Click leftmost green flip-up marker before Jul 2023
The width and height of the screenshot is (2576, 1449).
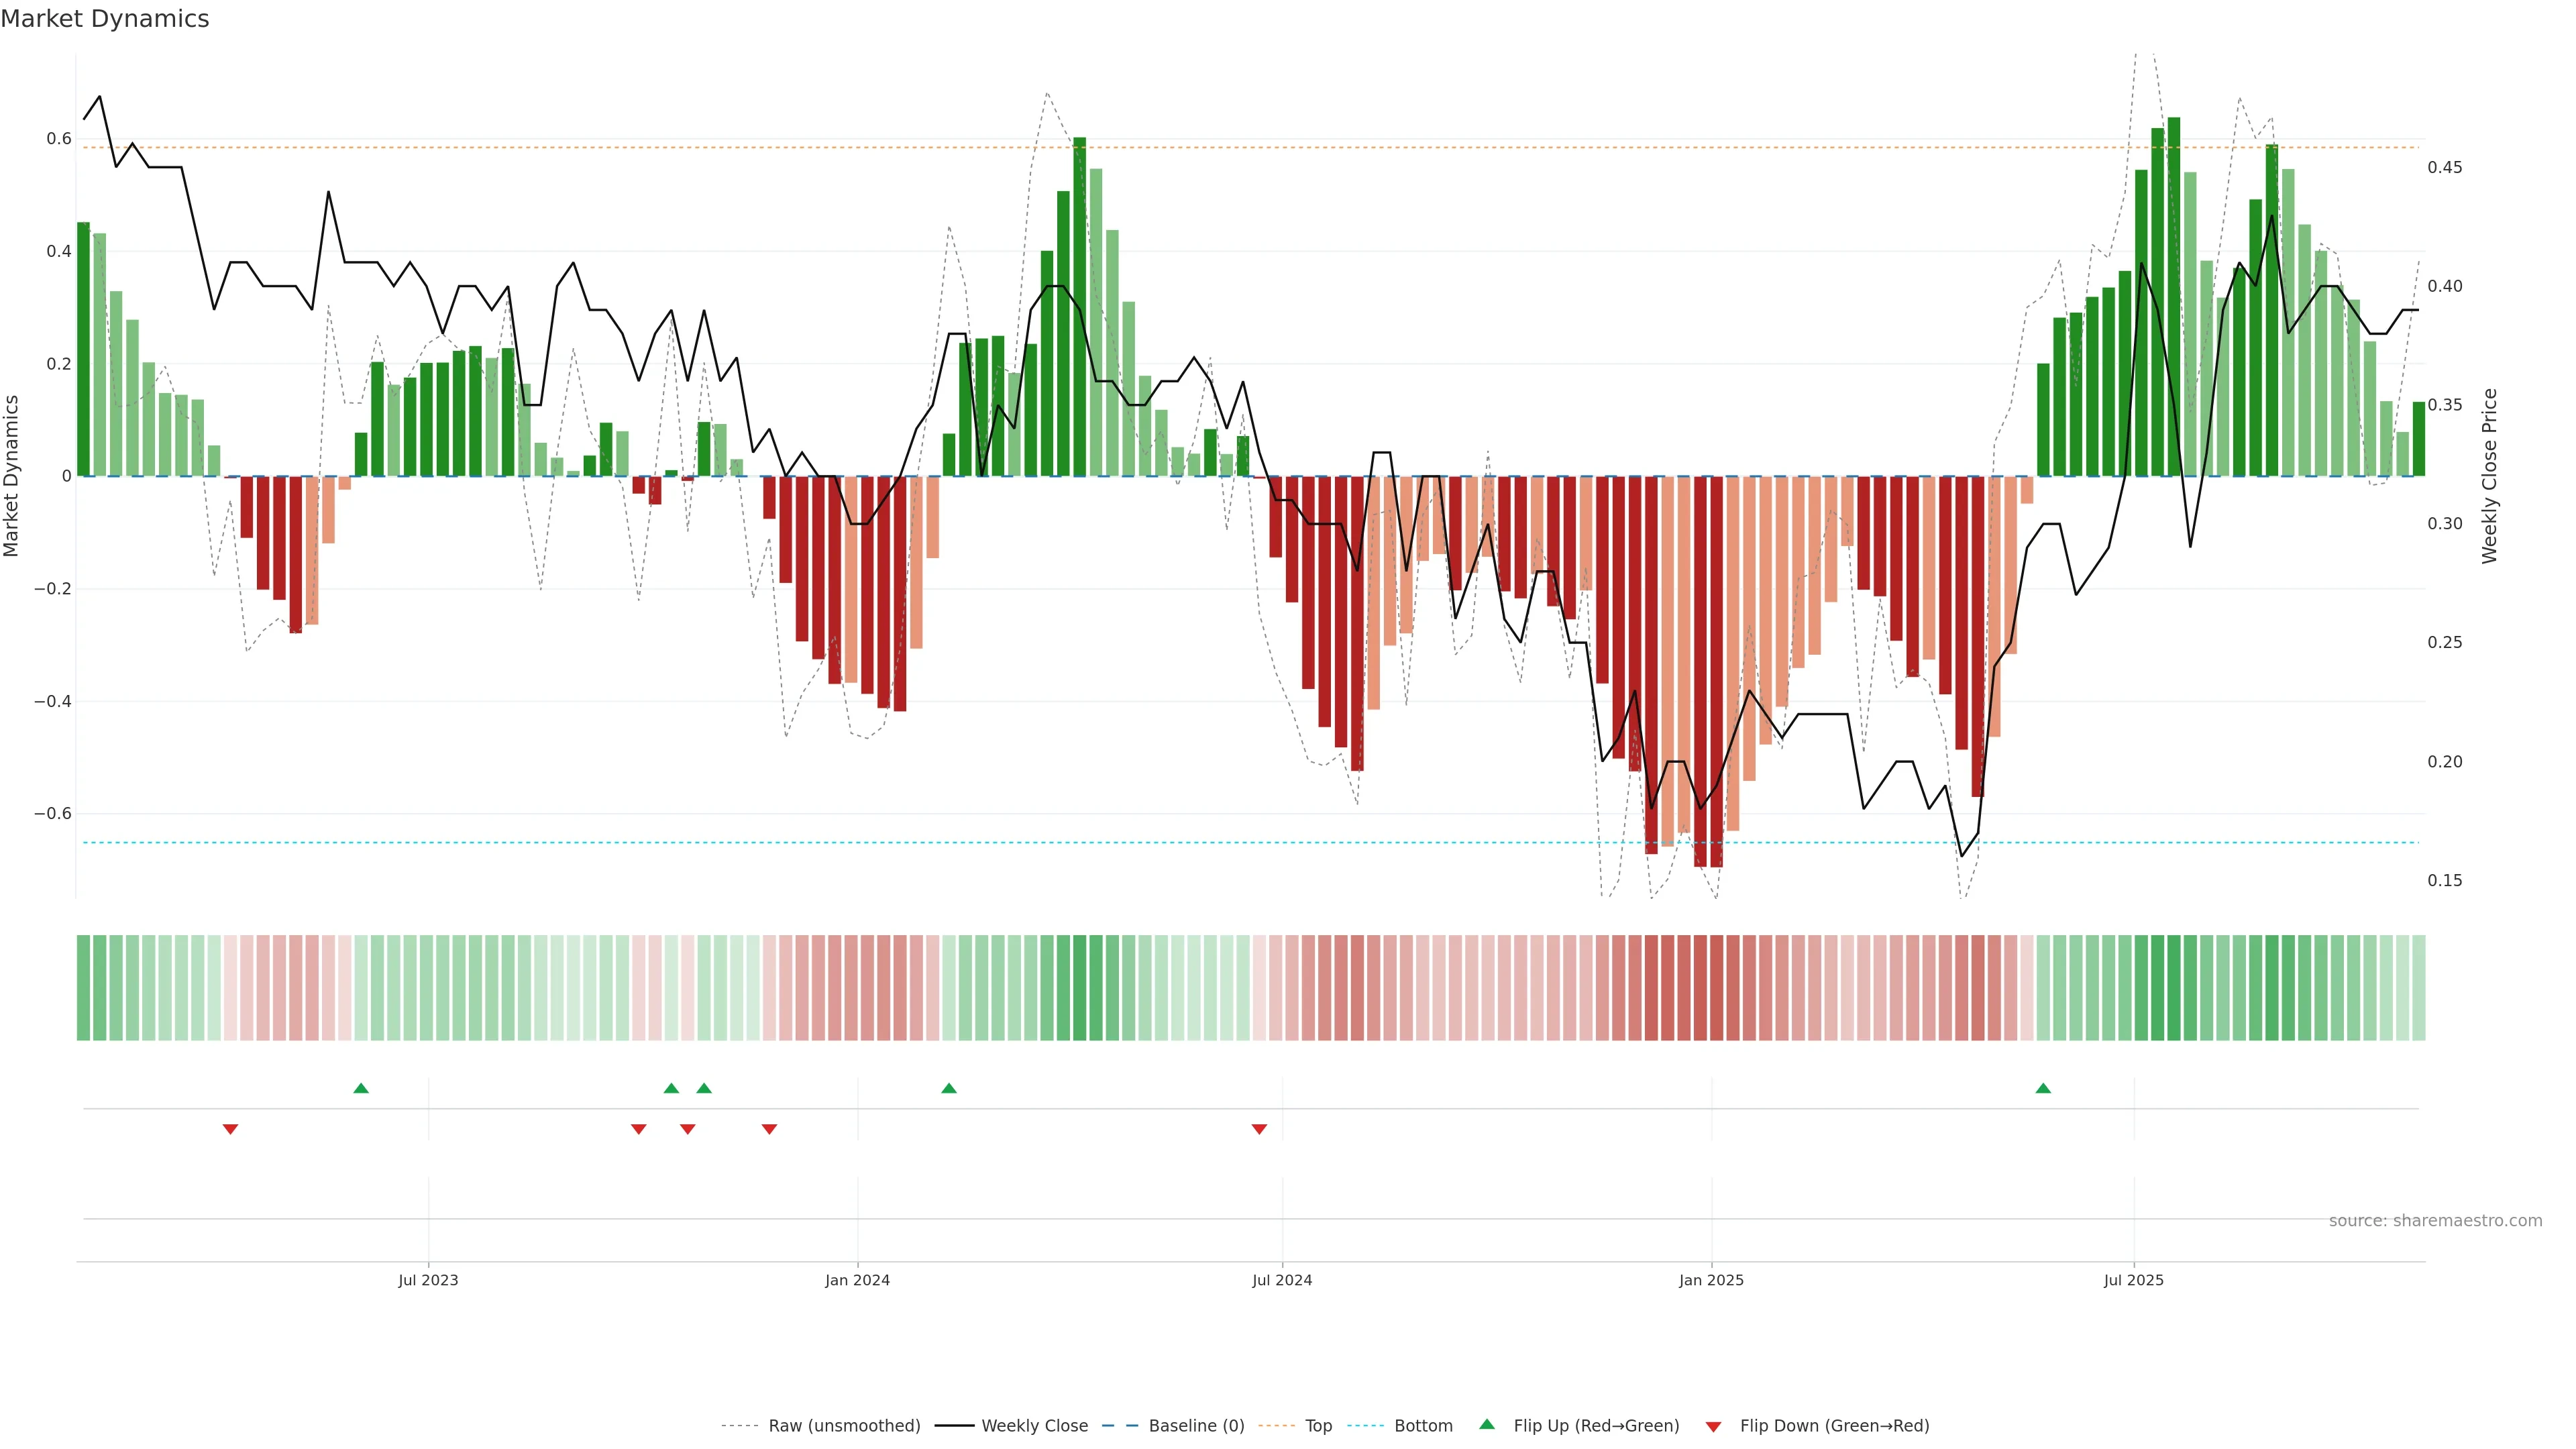point(361,1088)
